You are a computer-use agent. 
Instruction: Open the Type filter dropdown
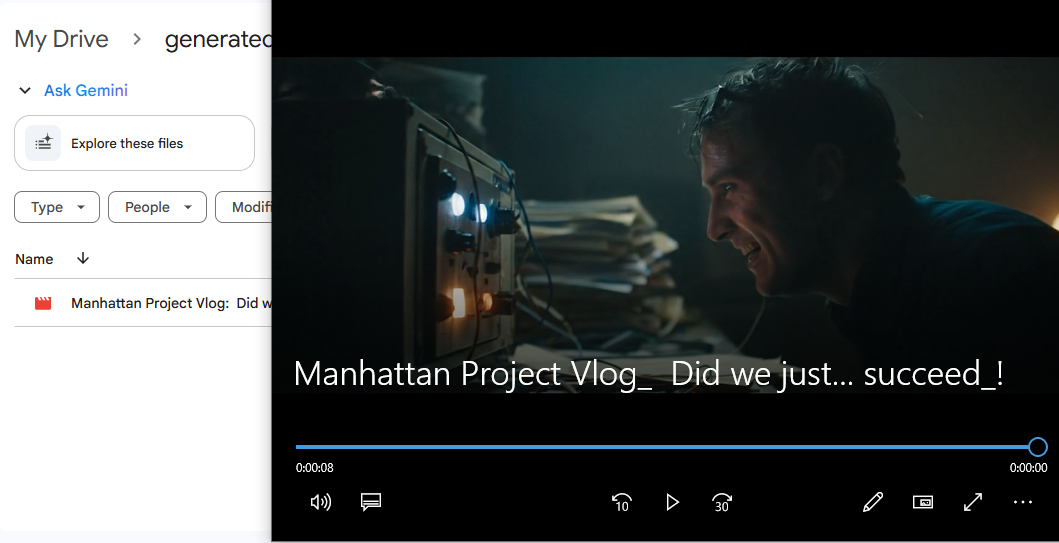click(x=57, y=207)
